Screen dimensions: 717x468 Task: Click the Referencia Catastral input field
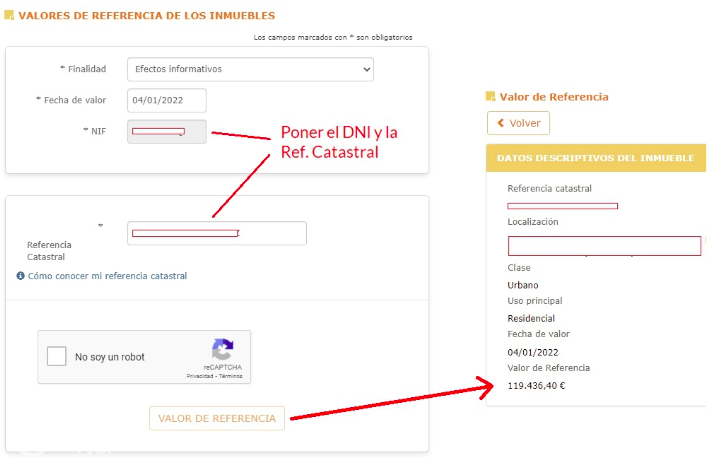(x=217, y=233)
